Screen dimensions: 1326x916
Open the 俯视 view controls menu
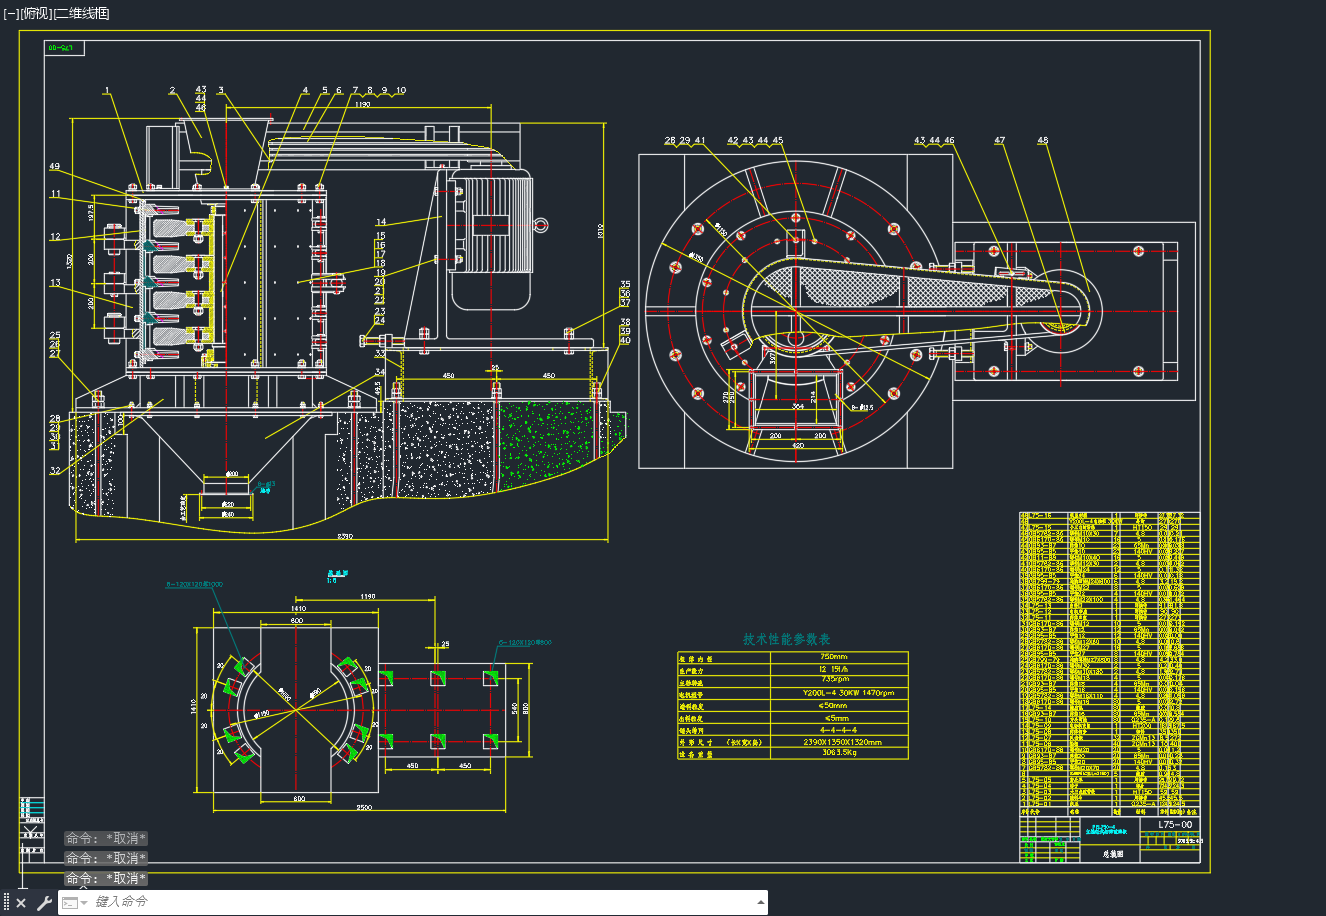(35, 13)
